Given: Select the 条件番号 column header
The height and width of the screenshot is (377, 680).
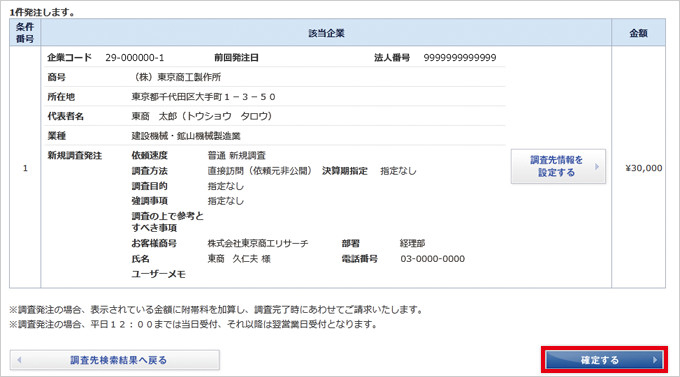Looking at the screenshot, I should click(x=25, y=33).
